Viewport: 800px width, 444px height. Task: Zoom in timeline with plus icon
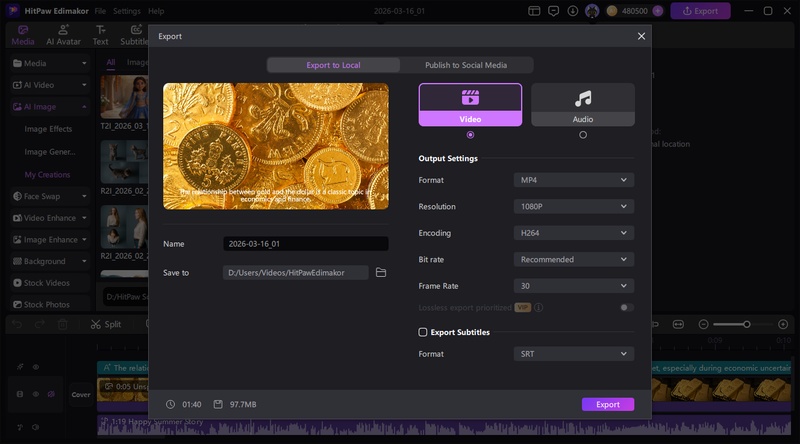783,324
